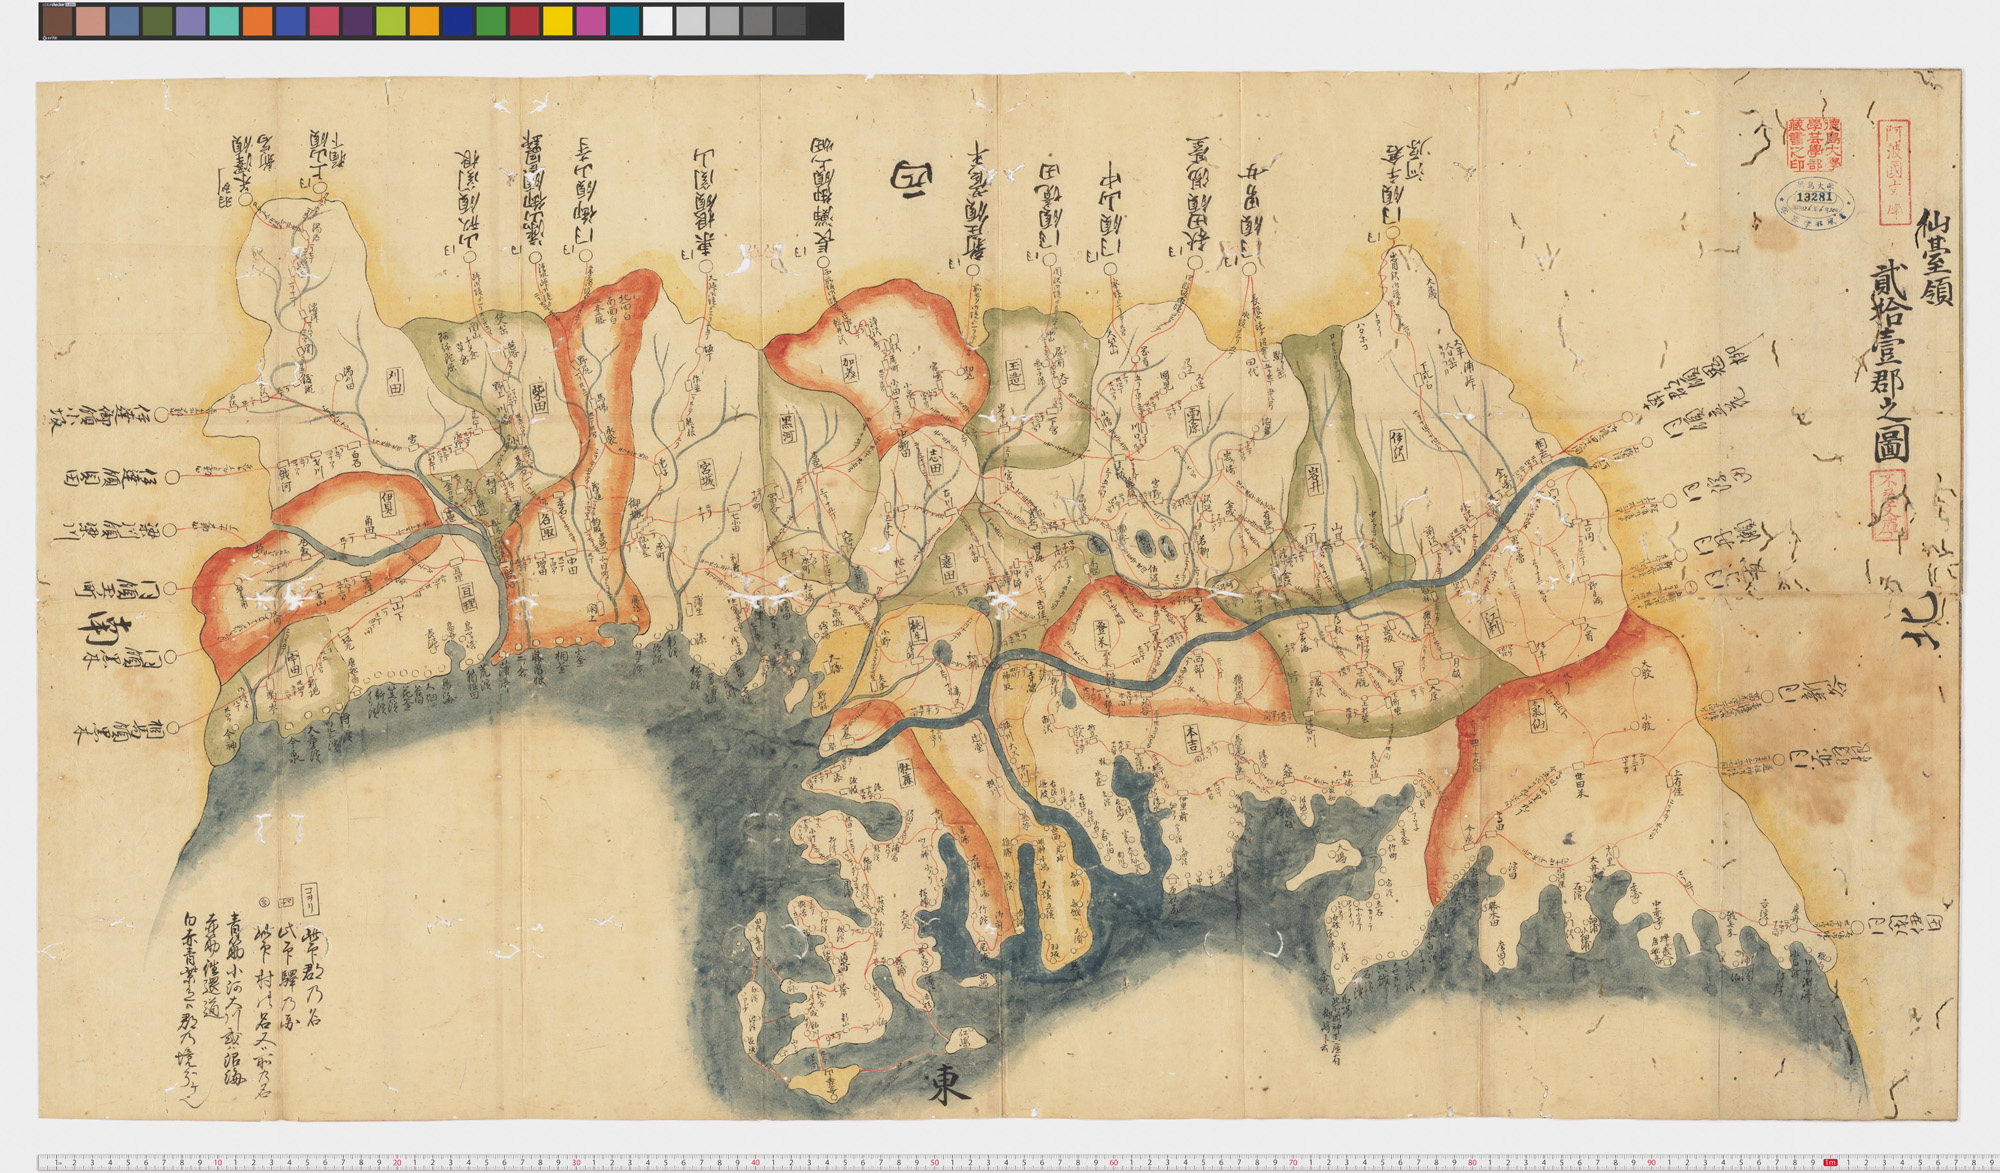The height and width of the screenshot is (1173, 2000).
Task: Select the 登米 district label
Action: 1103,634
